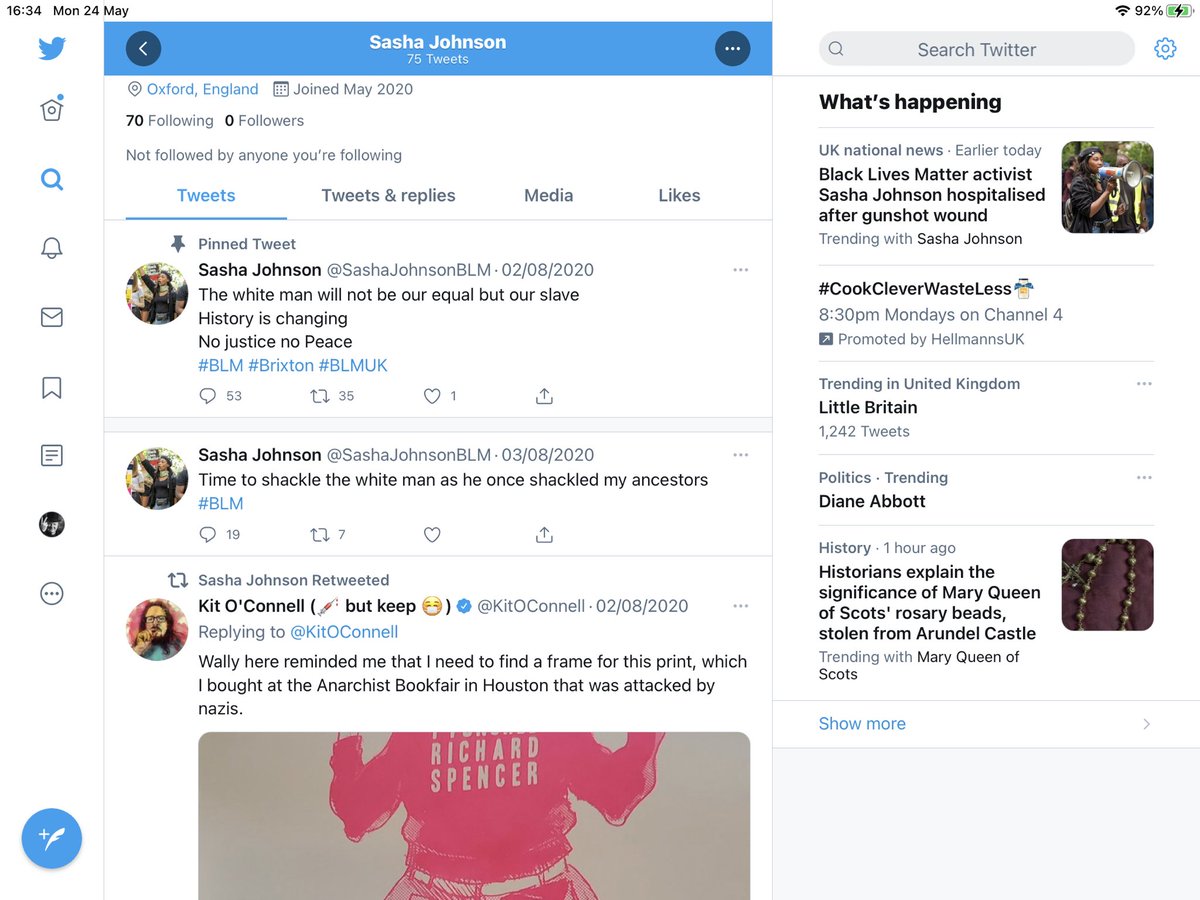Open 03/08/2020 tweet more options

pos(741,455)
